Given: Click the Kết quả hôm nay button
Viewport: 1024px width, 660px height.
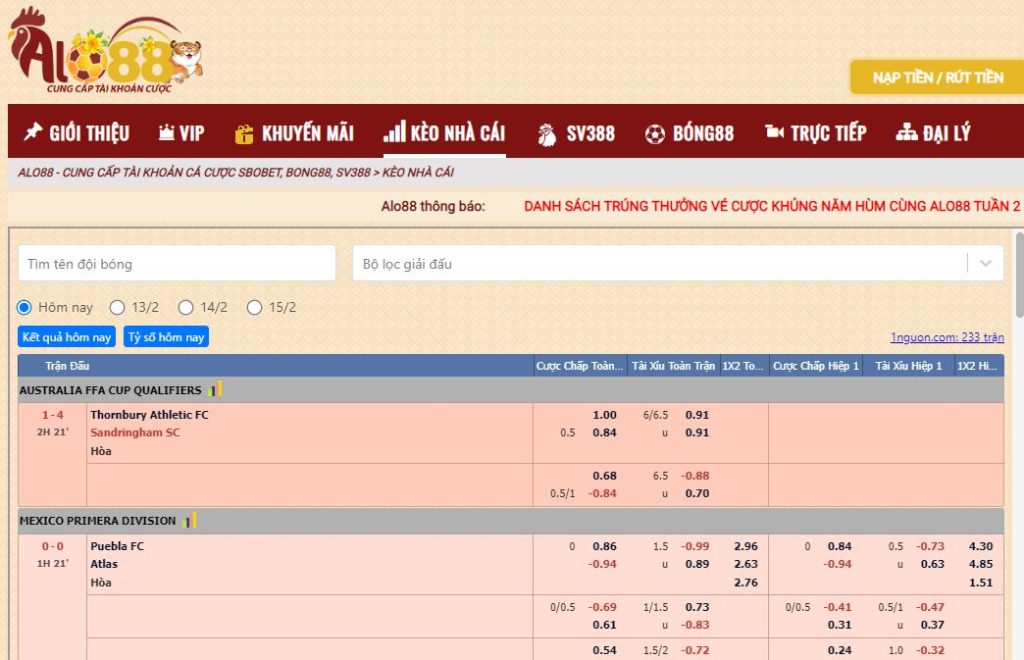Looking at the screenshot, I should [67, 337].
